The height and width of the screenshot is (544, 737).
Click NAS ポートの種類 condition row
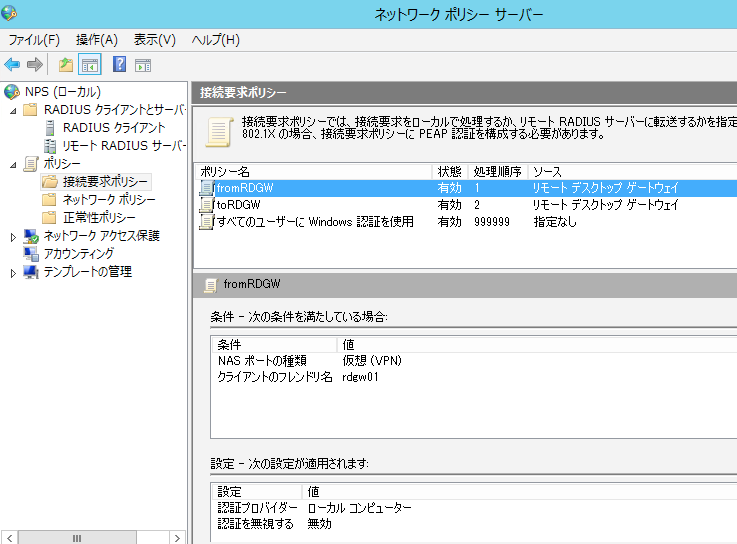tap(475, 361)
